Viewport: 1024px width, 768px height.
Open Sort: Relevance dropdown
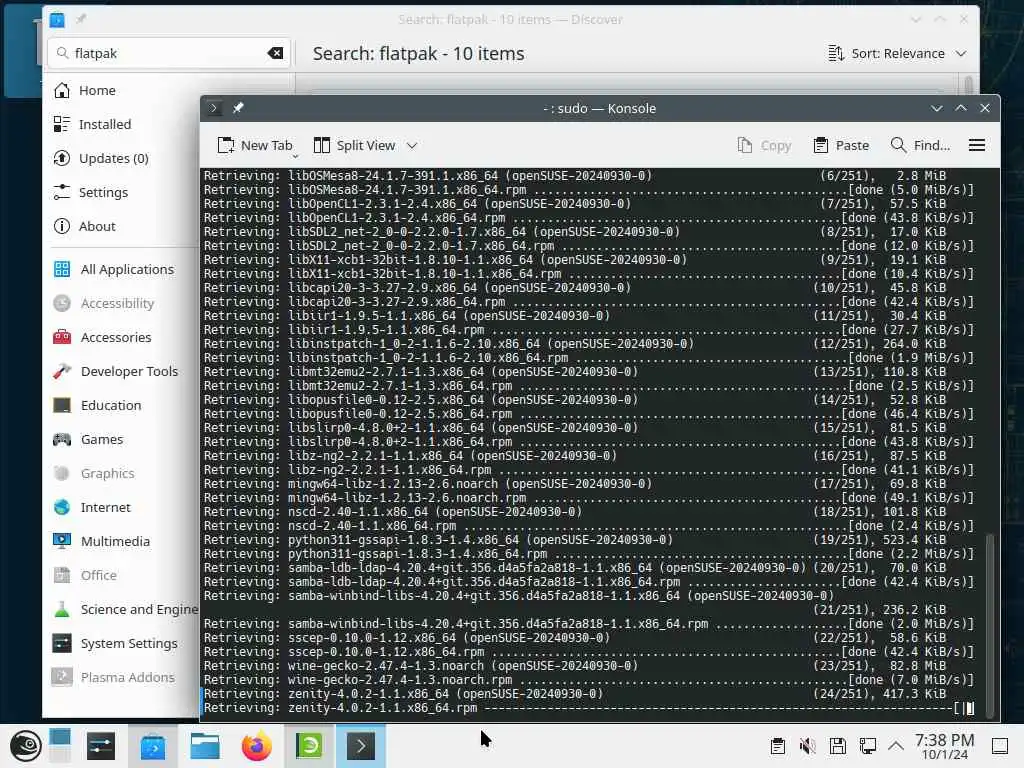pos(897,54)
